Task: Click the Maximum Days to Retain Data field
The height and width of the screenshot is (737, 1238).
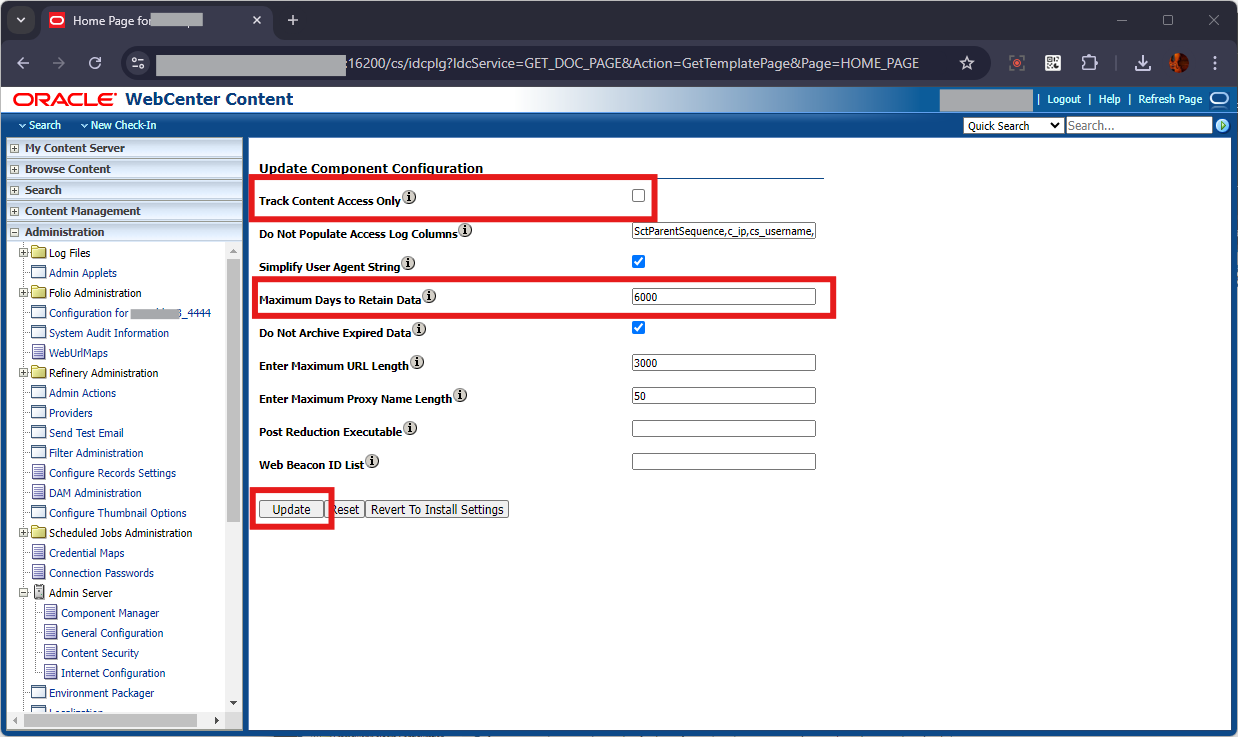Action: (724, 297)
